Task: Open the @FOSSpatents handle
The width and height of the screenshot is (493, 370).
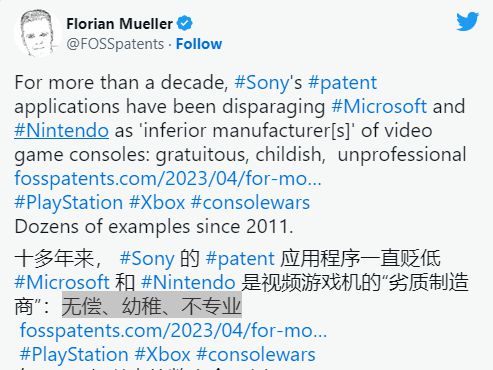Action: pos(115,44)
